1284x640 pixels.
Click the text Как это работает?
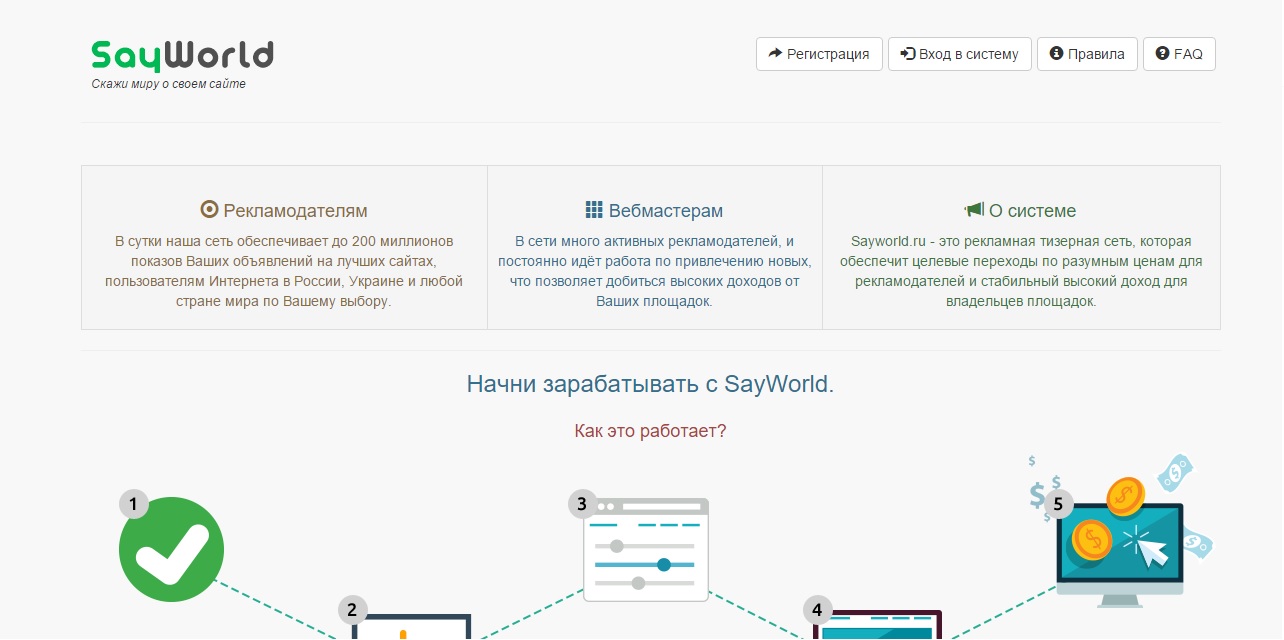tap(650, 431)
